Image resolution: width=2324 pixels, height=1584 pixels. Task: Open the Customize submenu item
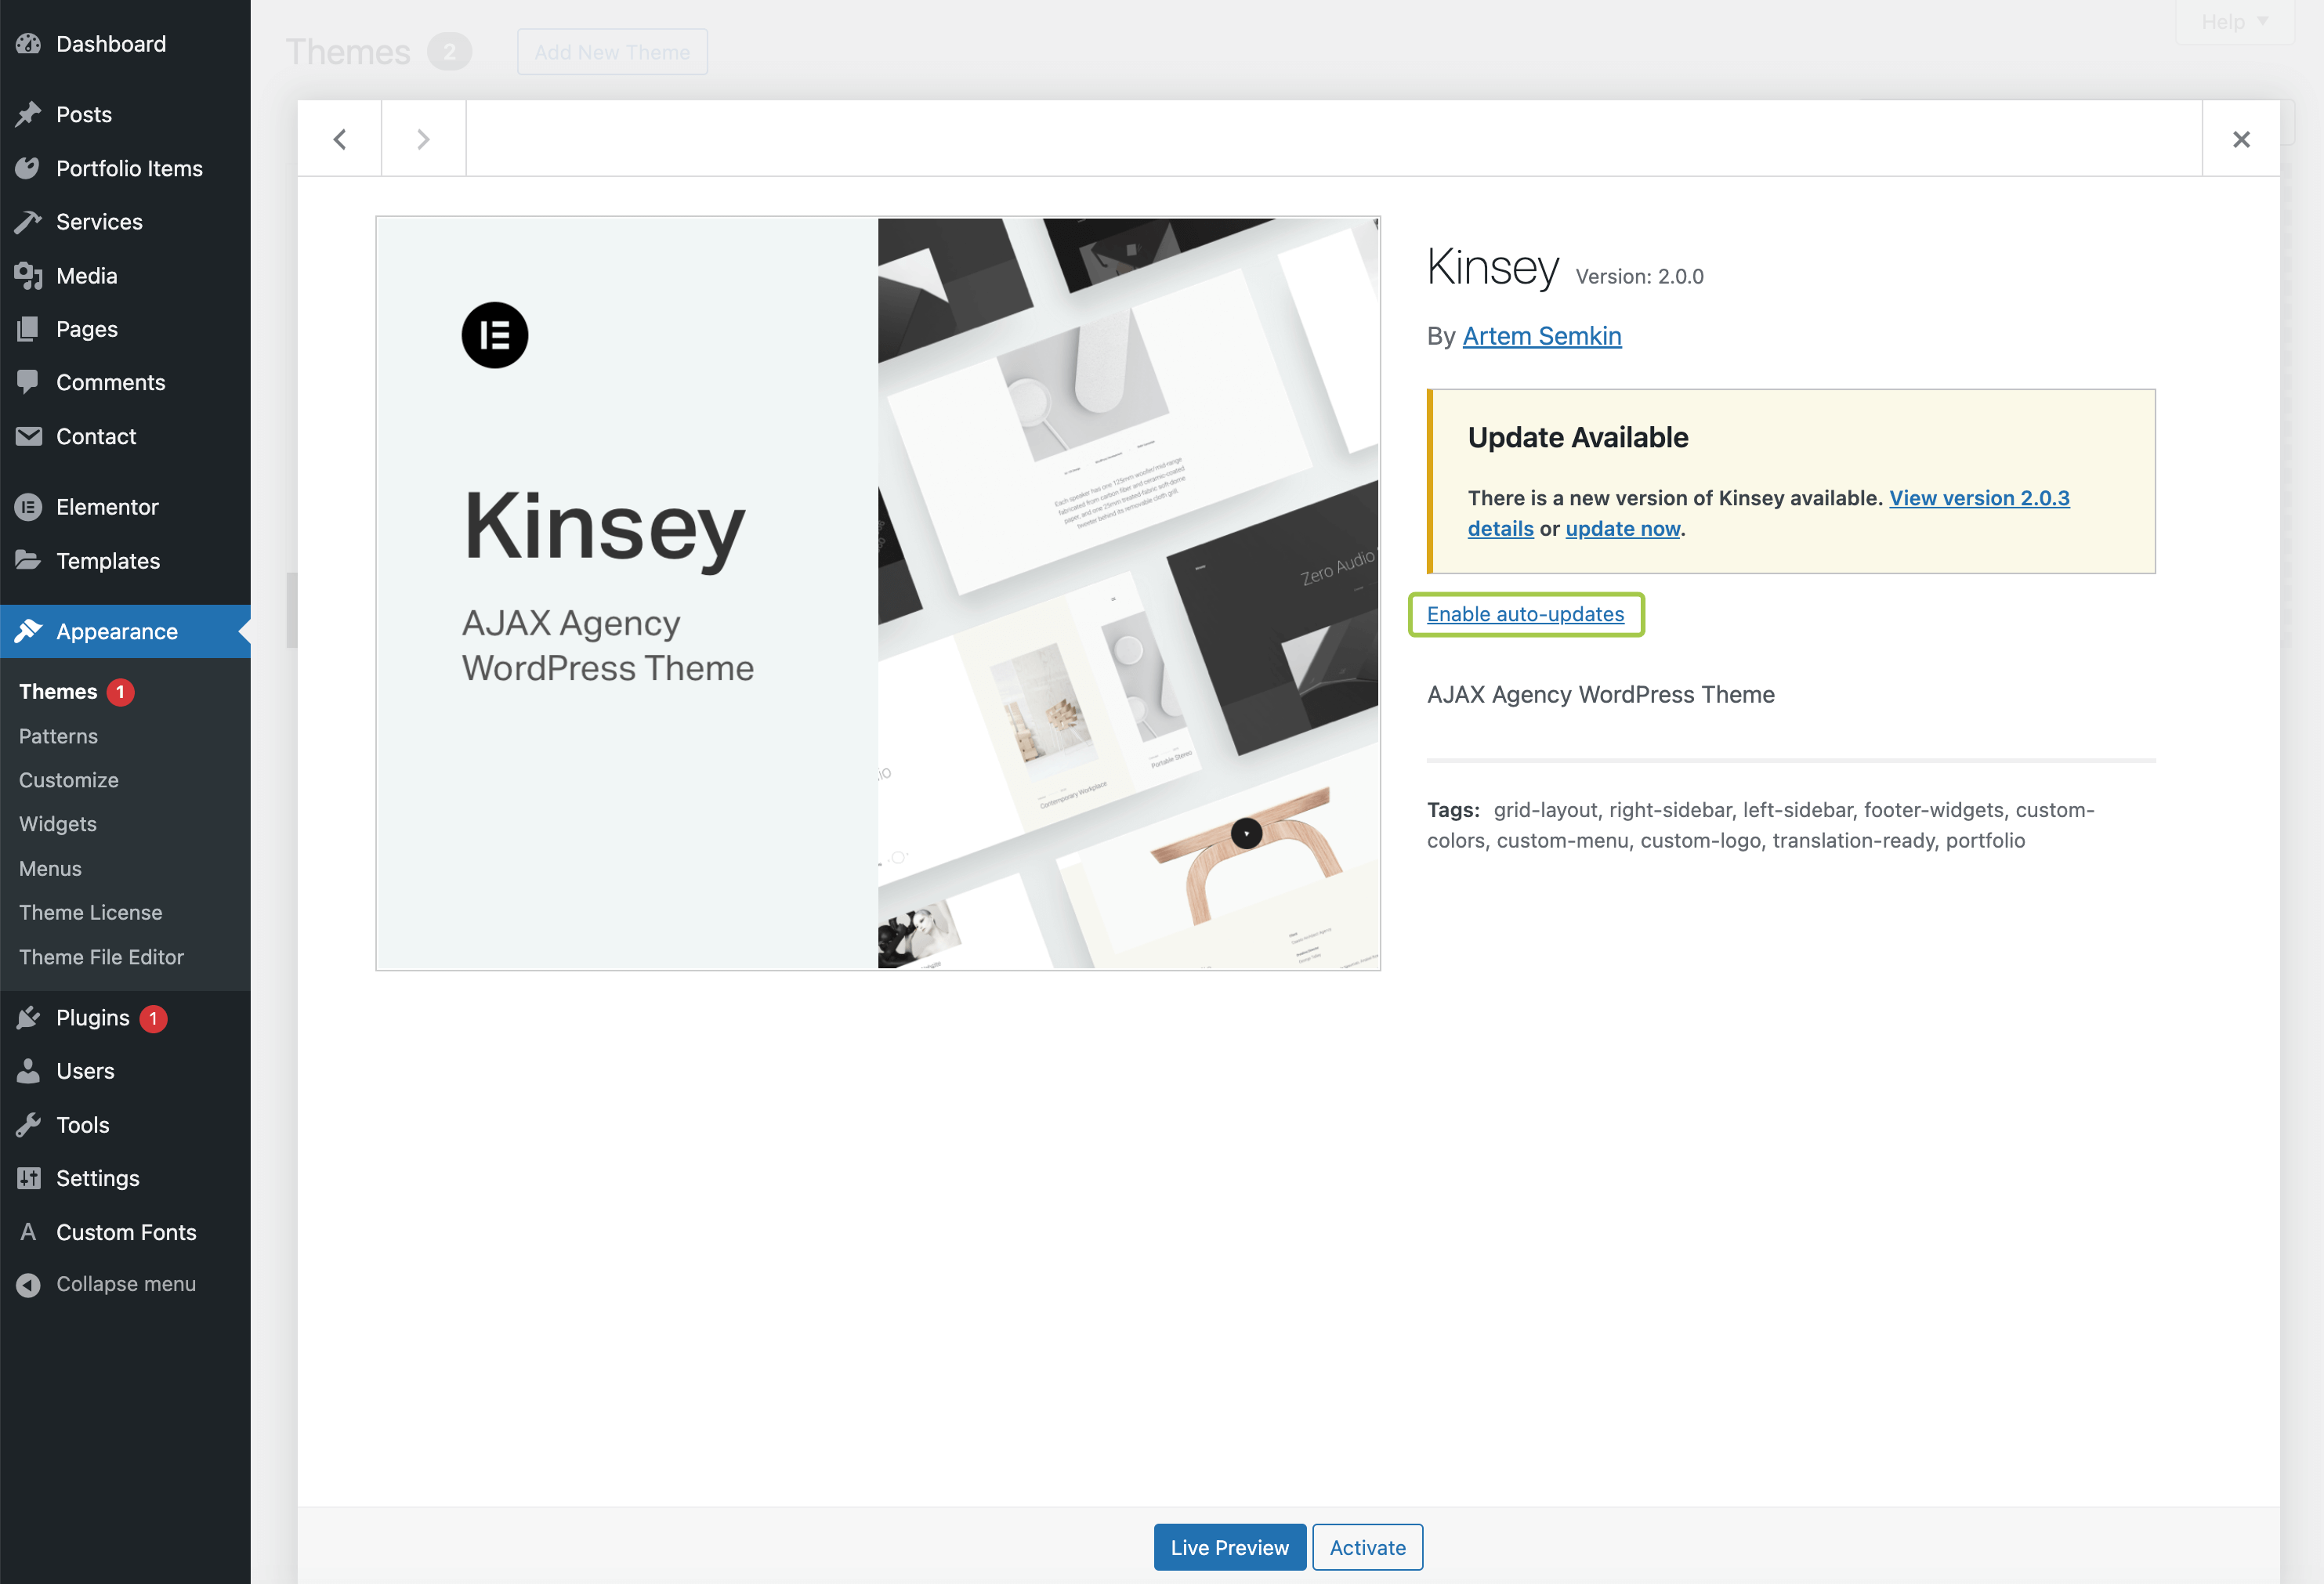click(68, 780)
